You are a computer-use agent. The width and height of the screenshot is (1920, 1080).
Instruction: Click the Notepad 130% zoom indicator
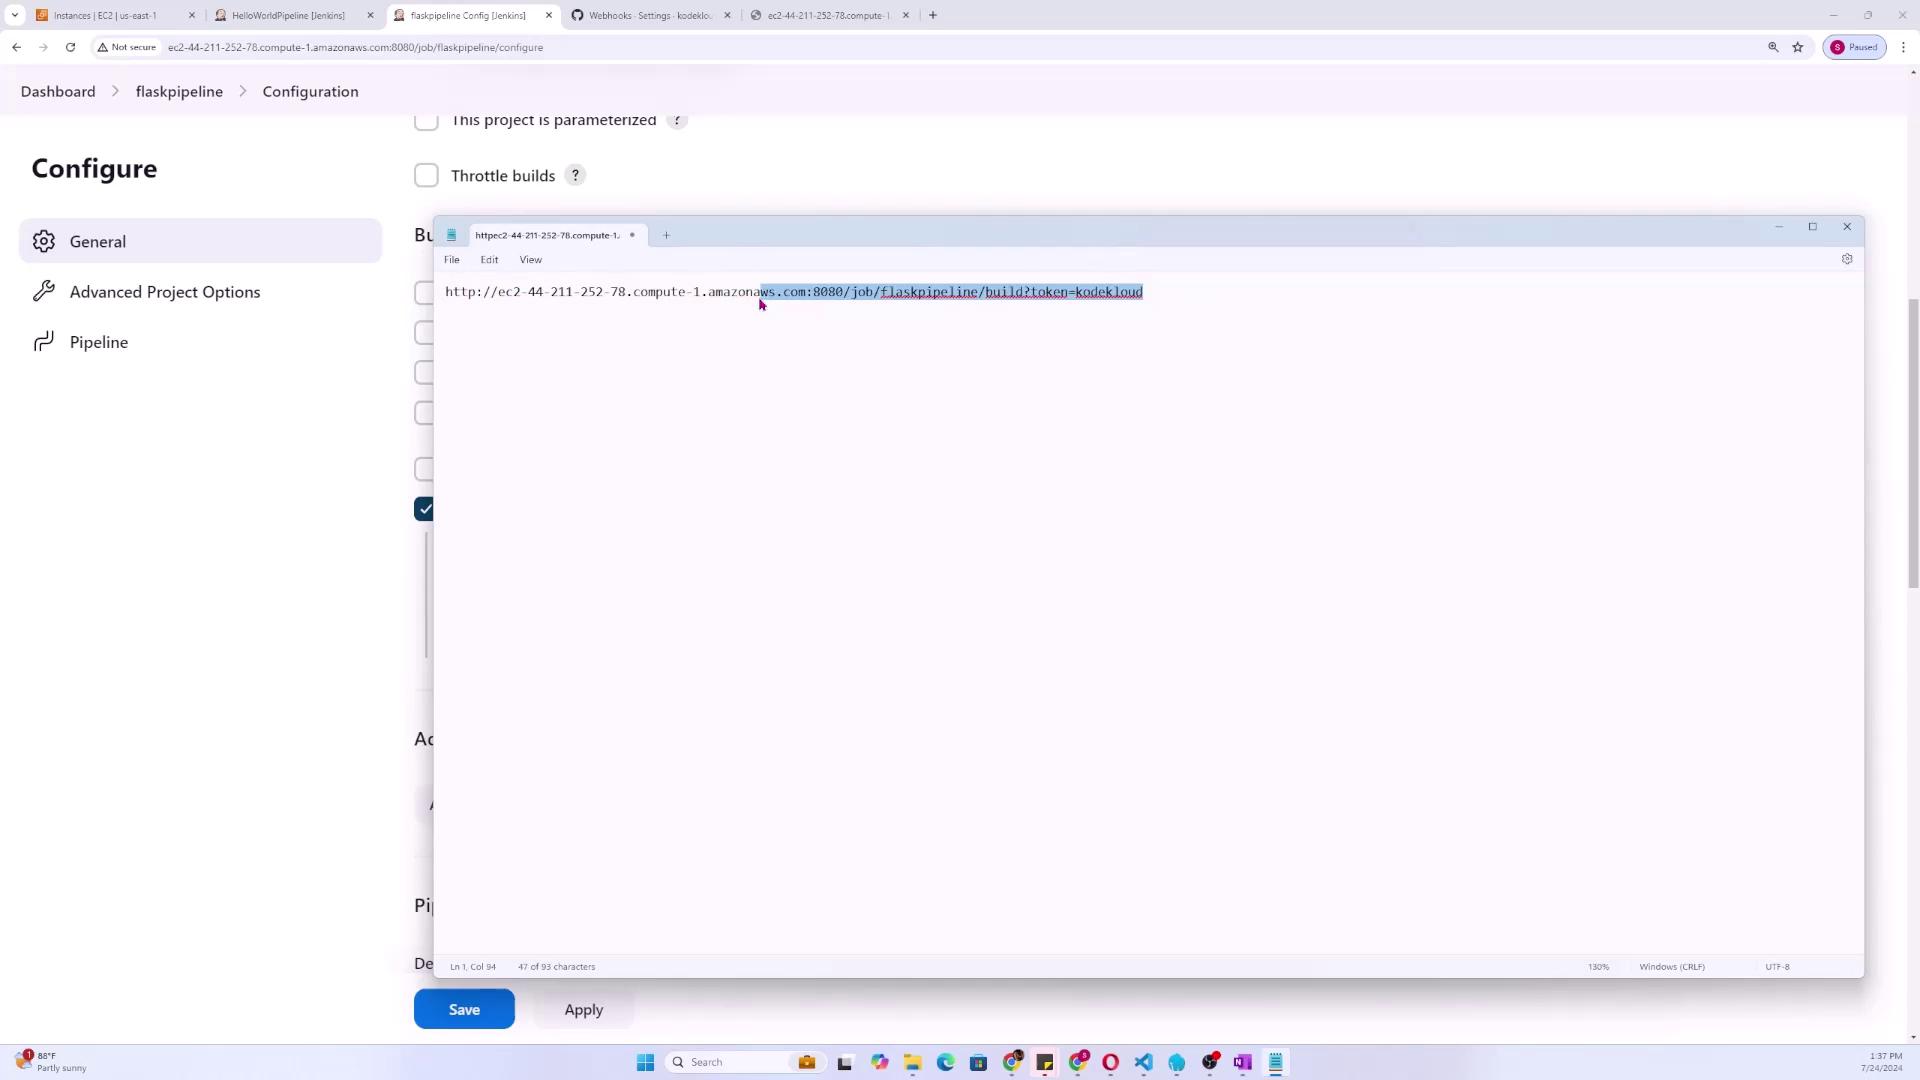point(1597,966)
